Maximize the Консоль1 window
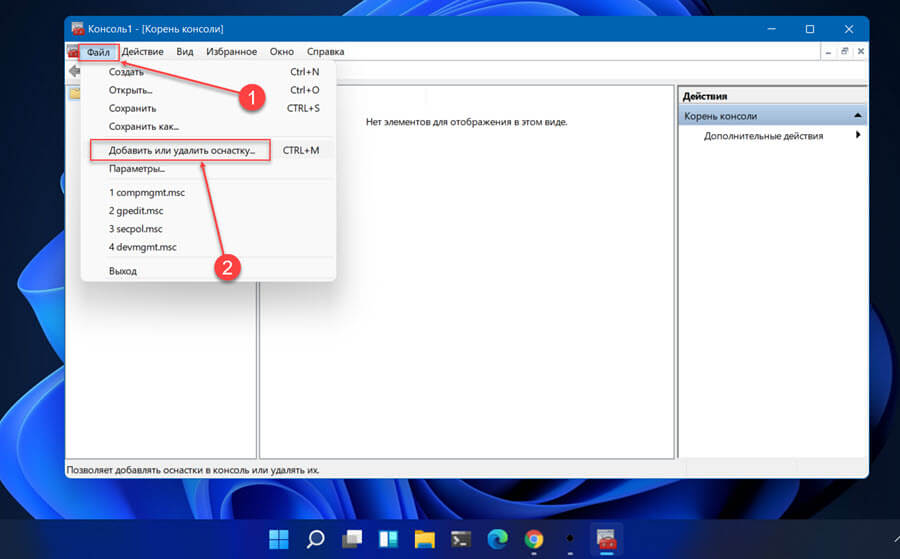 tap(810, 29)
